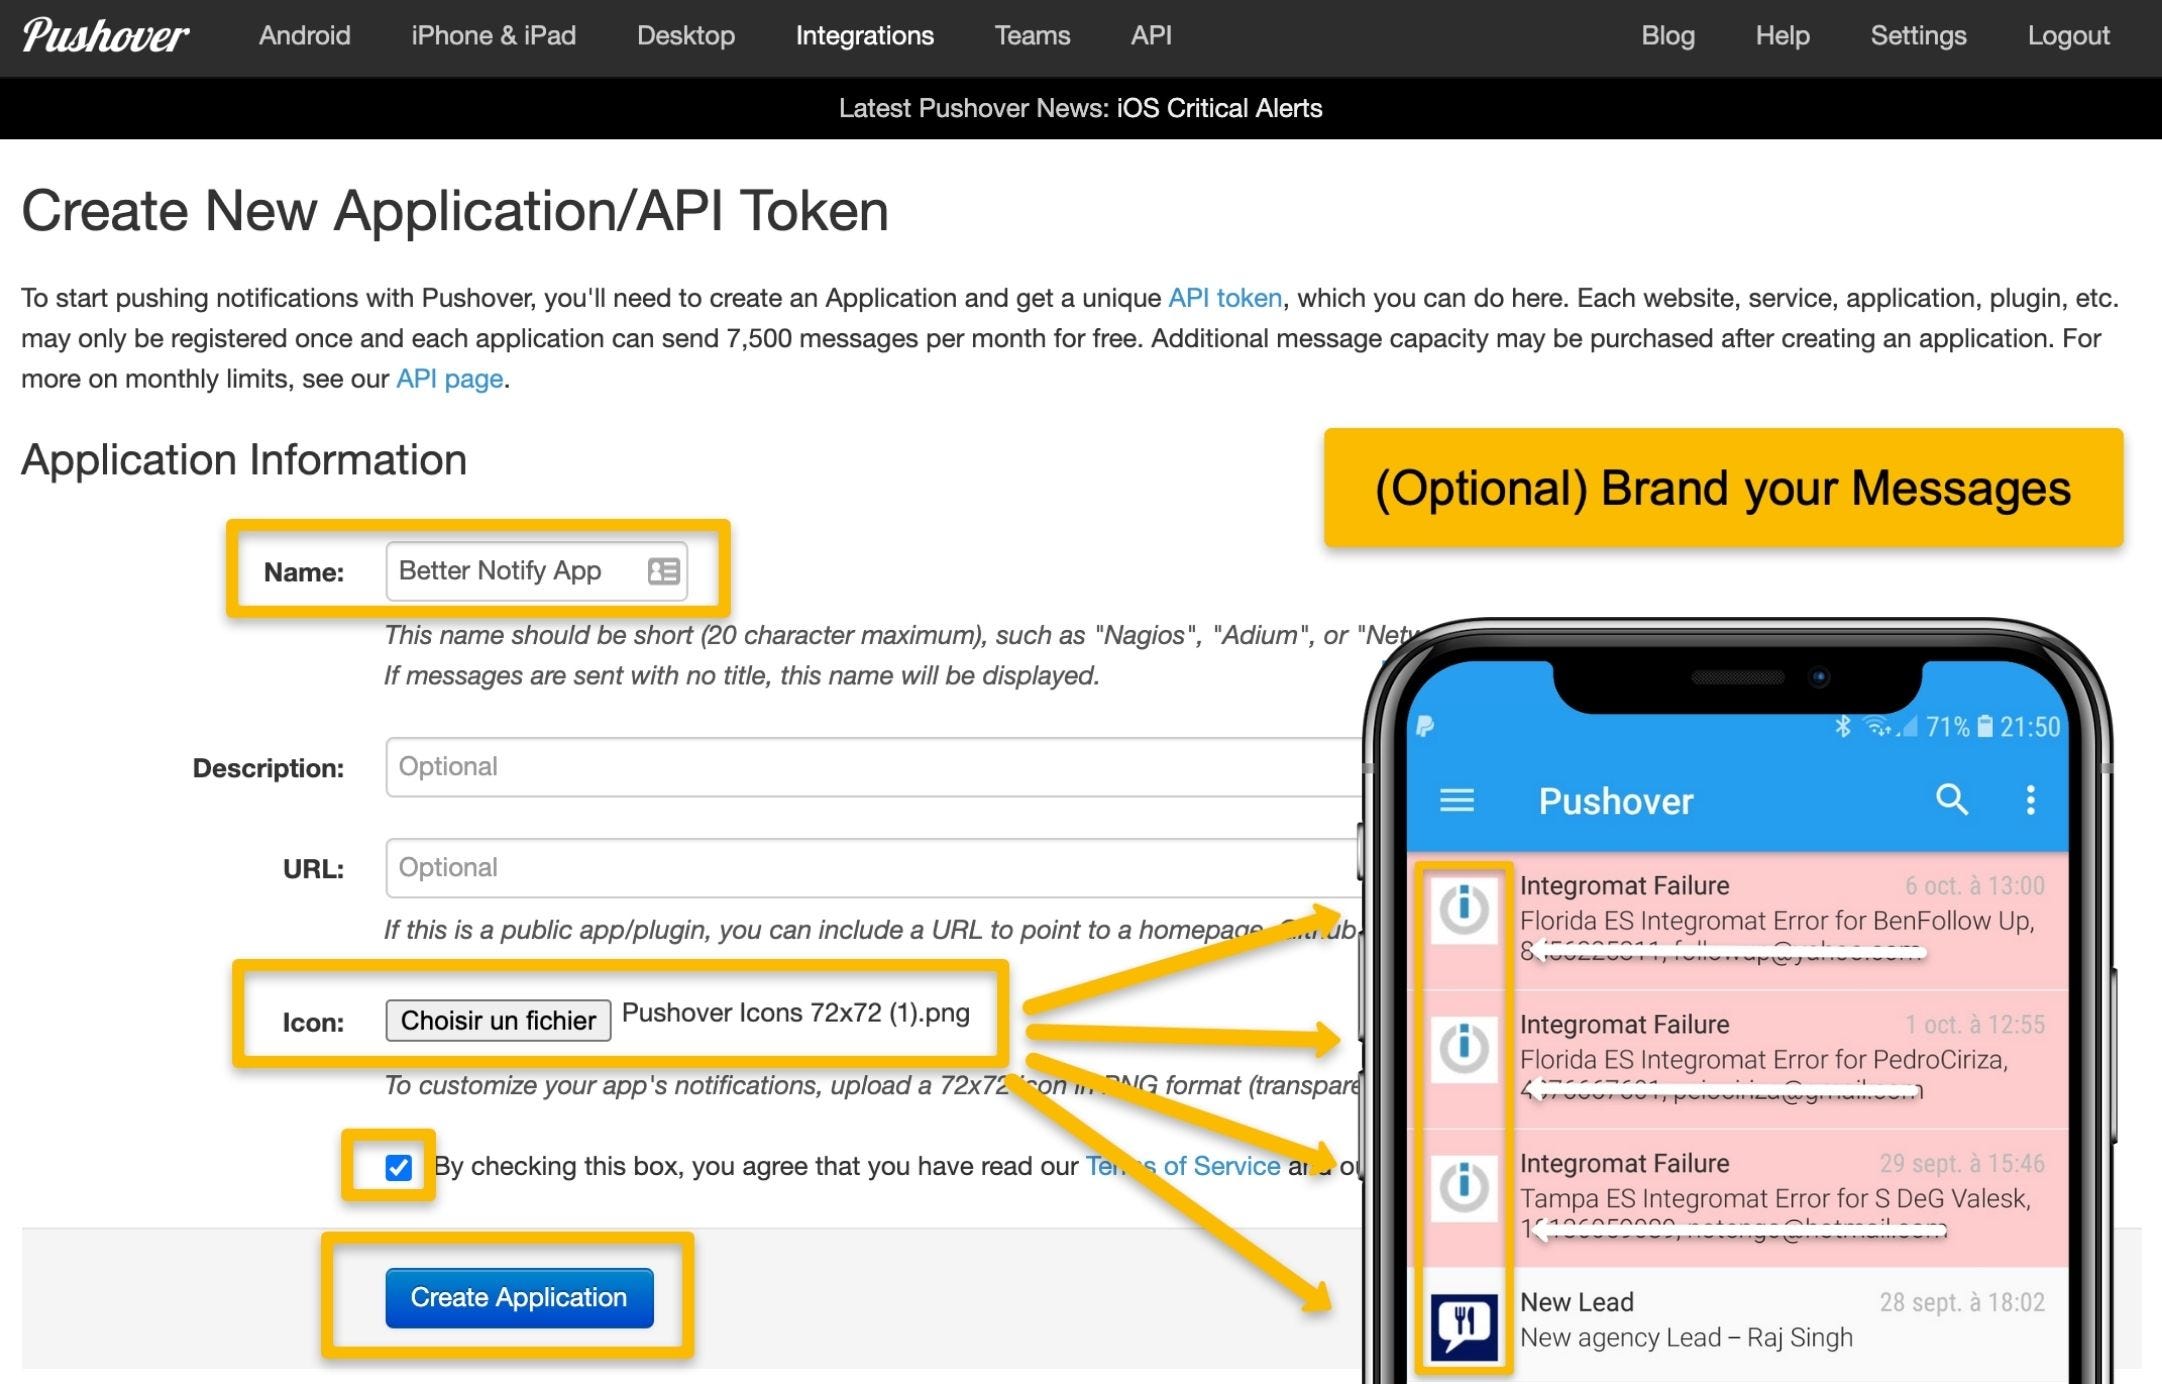Screen dimensions: 2162x1384
Task: Tap the New Lead fork-and-knife app icon
Action: 1464,1326
